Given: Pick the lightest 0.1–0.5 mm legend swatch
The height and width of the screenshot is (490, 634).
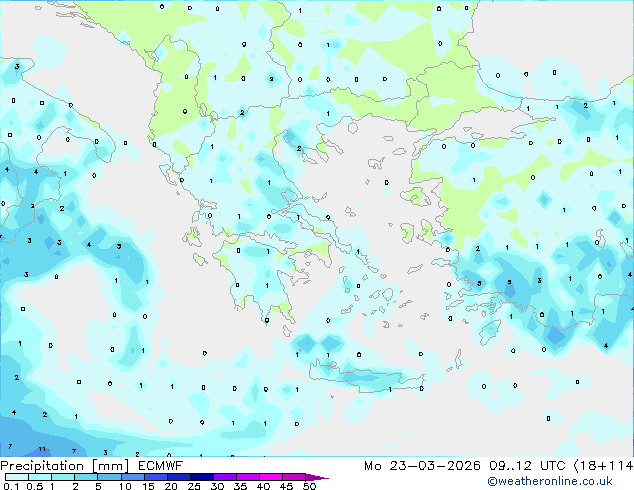Looking at the screenshot, I should [17, 477].
